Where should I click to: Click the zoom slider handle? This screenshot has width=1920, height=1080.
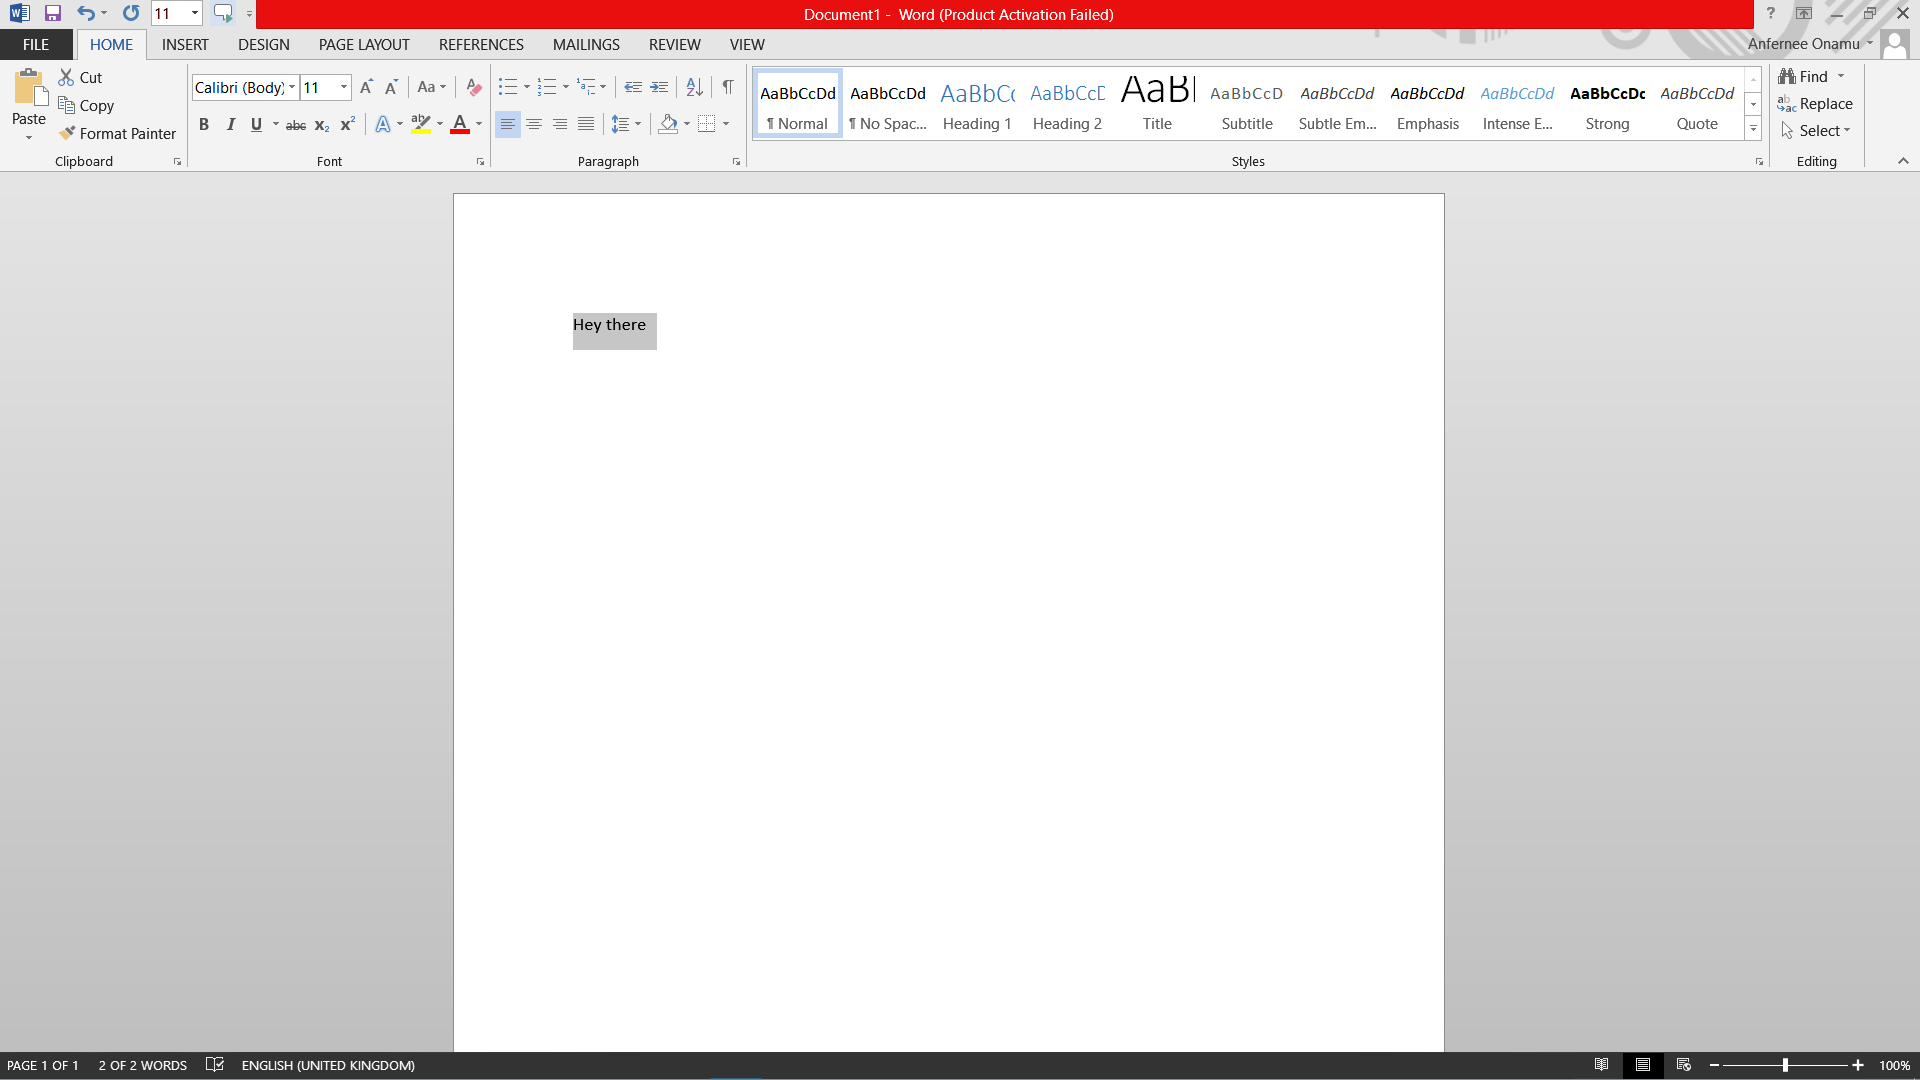click(1785, 1065)
